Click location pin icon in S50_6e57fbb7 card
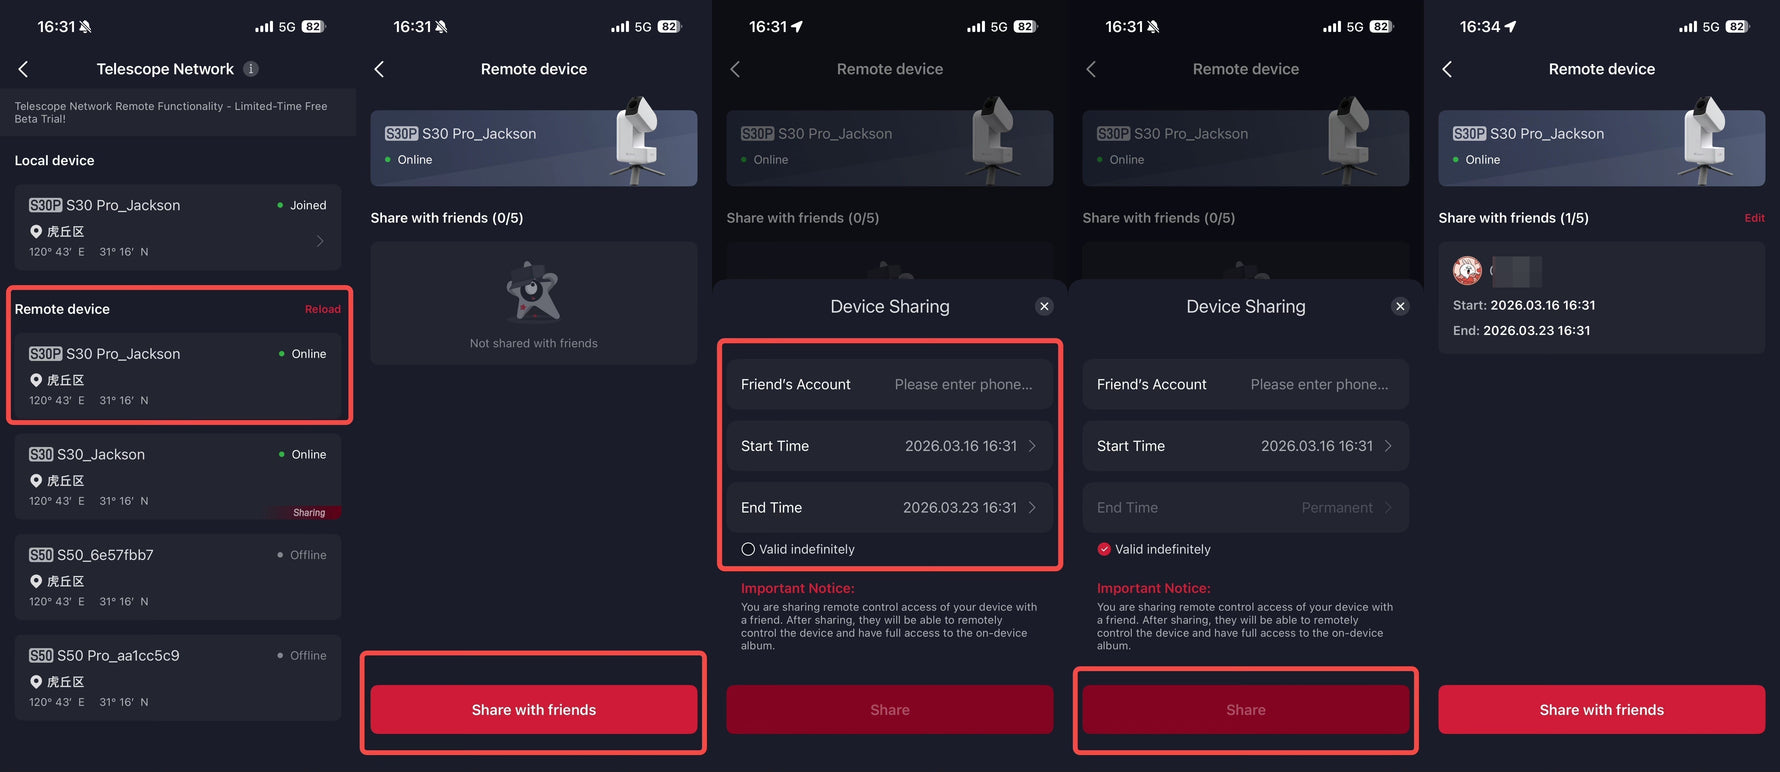 [36, 581]
